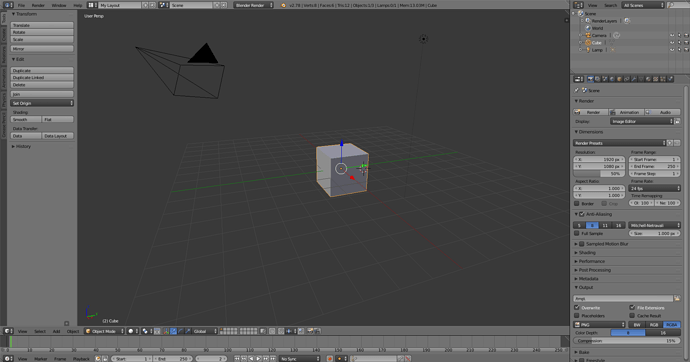Toggle Lamp visibility eye in outliner

pos(672,50)
